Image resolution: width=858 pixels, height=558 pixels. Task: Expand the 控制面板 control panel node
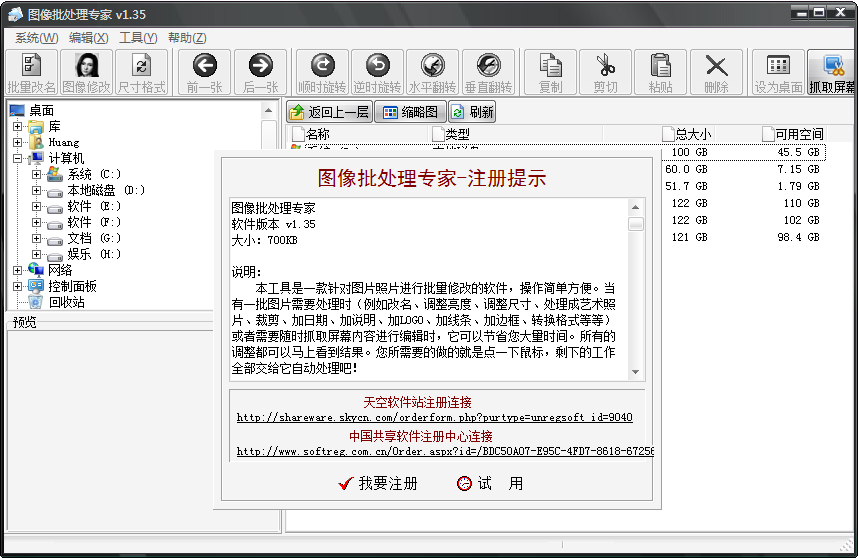pyautogui.click(x=18, y=286)
